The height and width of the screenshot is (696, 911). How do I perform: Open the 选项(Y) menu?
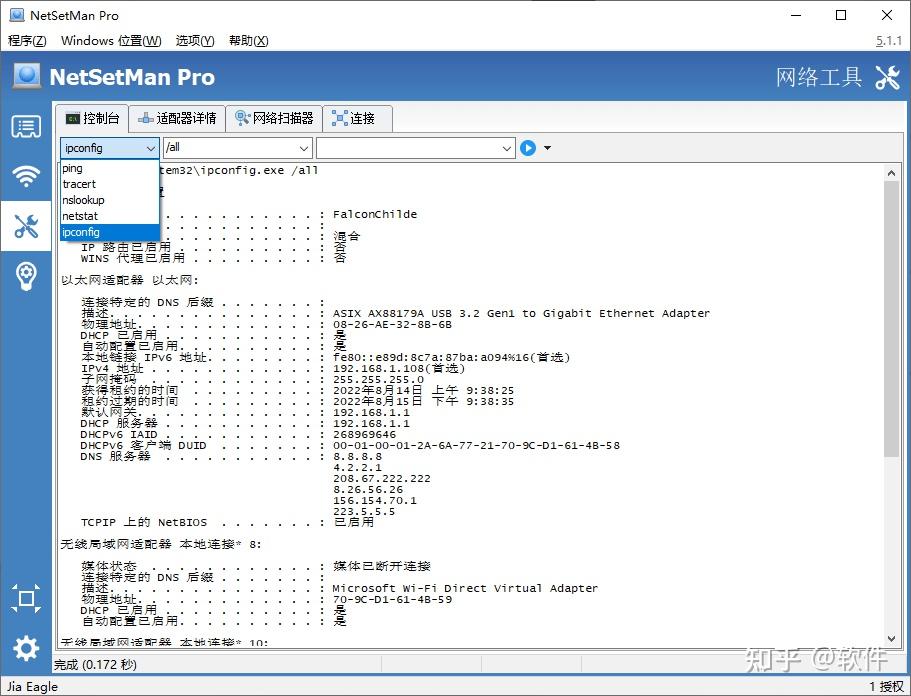pyautogui.click(x=193, y=41)
